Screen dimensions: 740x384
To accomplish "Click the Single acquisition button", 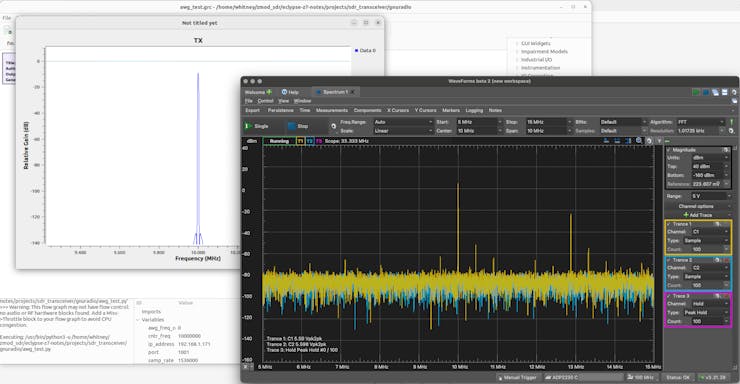I will (x=256, y=126).
